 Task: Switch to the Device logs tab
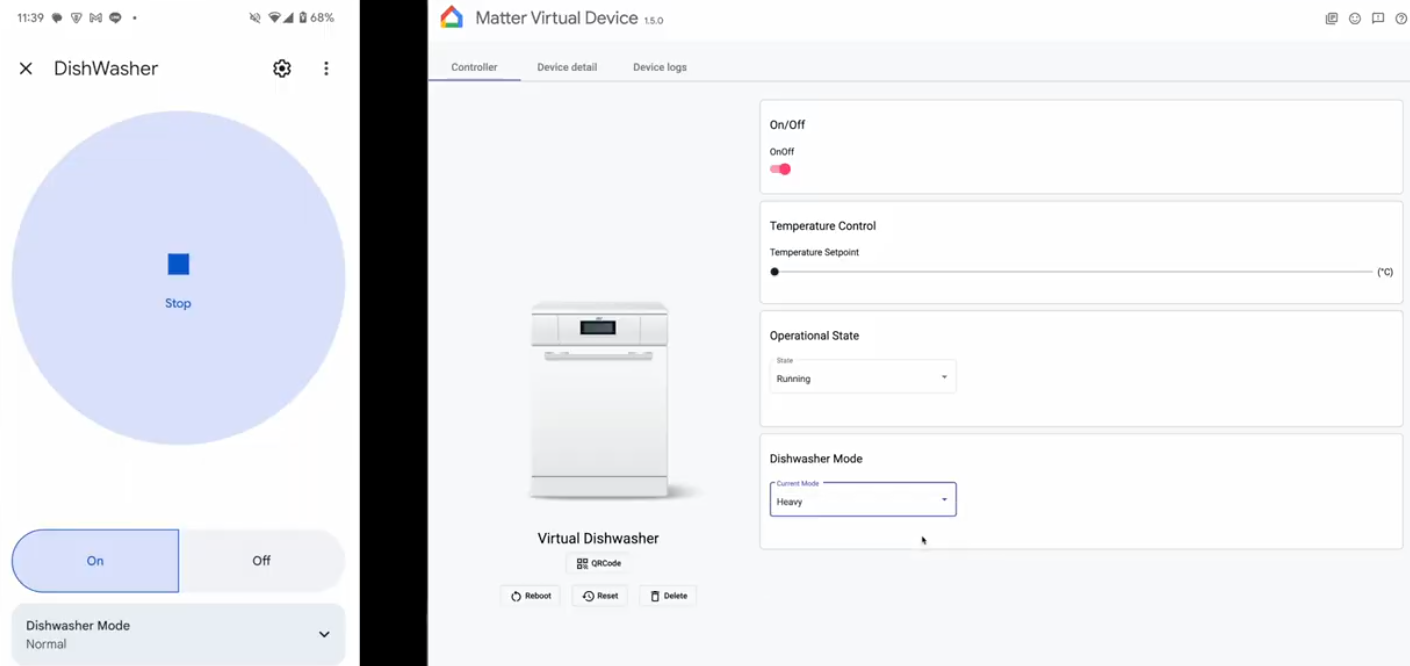tap(659, 67)
